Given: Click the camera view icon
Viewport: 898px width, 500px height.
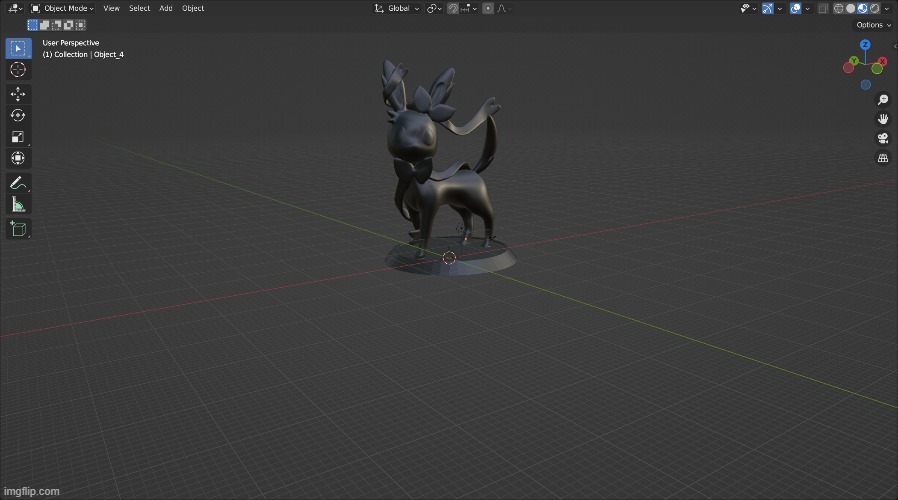Looking at the screenshot, I should coord(883,138).
